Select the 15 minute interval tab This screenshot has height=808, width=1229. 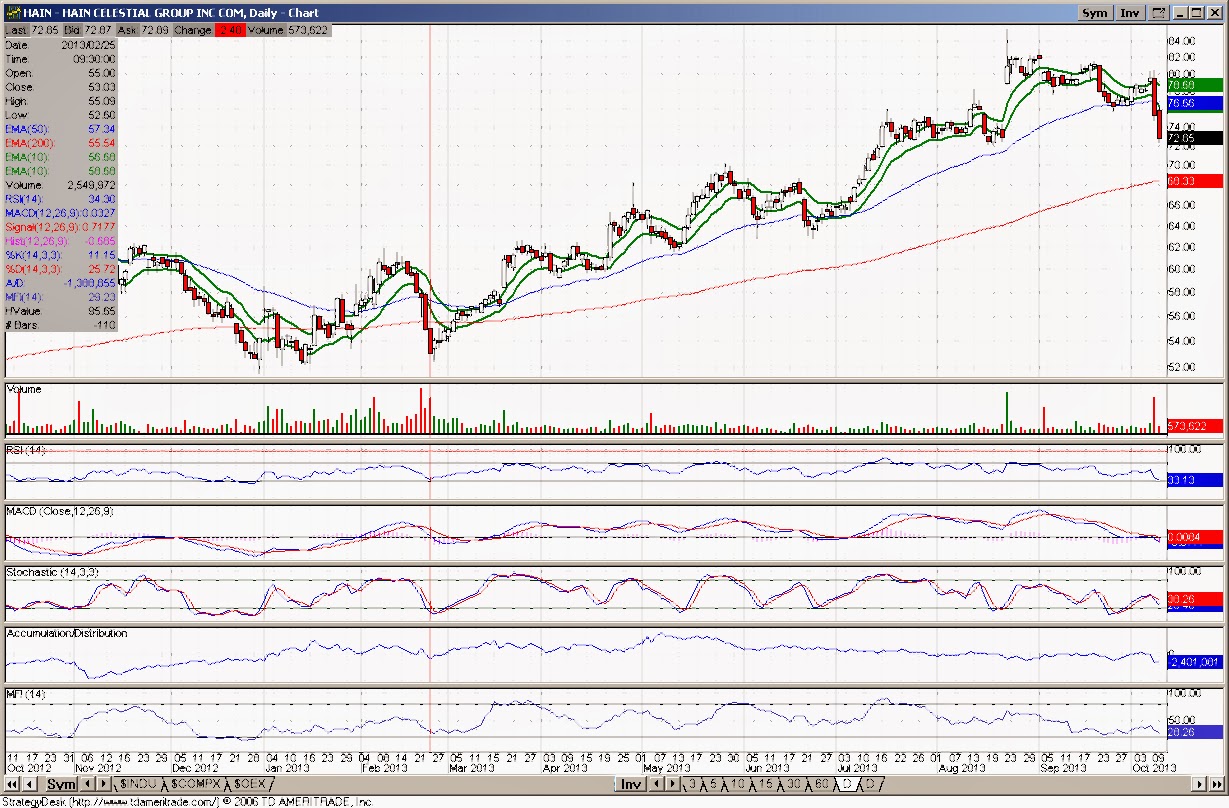(765, 784)
